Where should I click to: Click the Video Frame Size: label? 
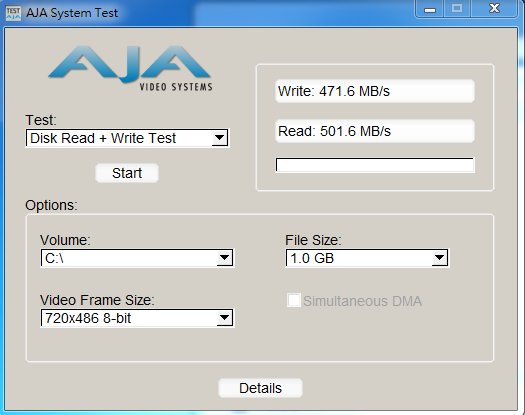point(97,300)
